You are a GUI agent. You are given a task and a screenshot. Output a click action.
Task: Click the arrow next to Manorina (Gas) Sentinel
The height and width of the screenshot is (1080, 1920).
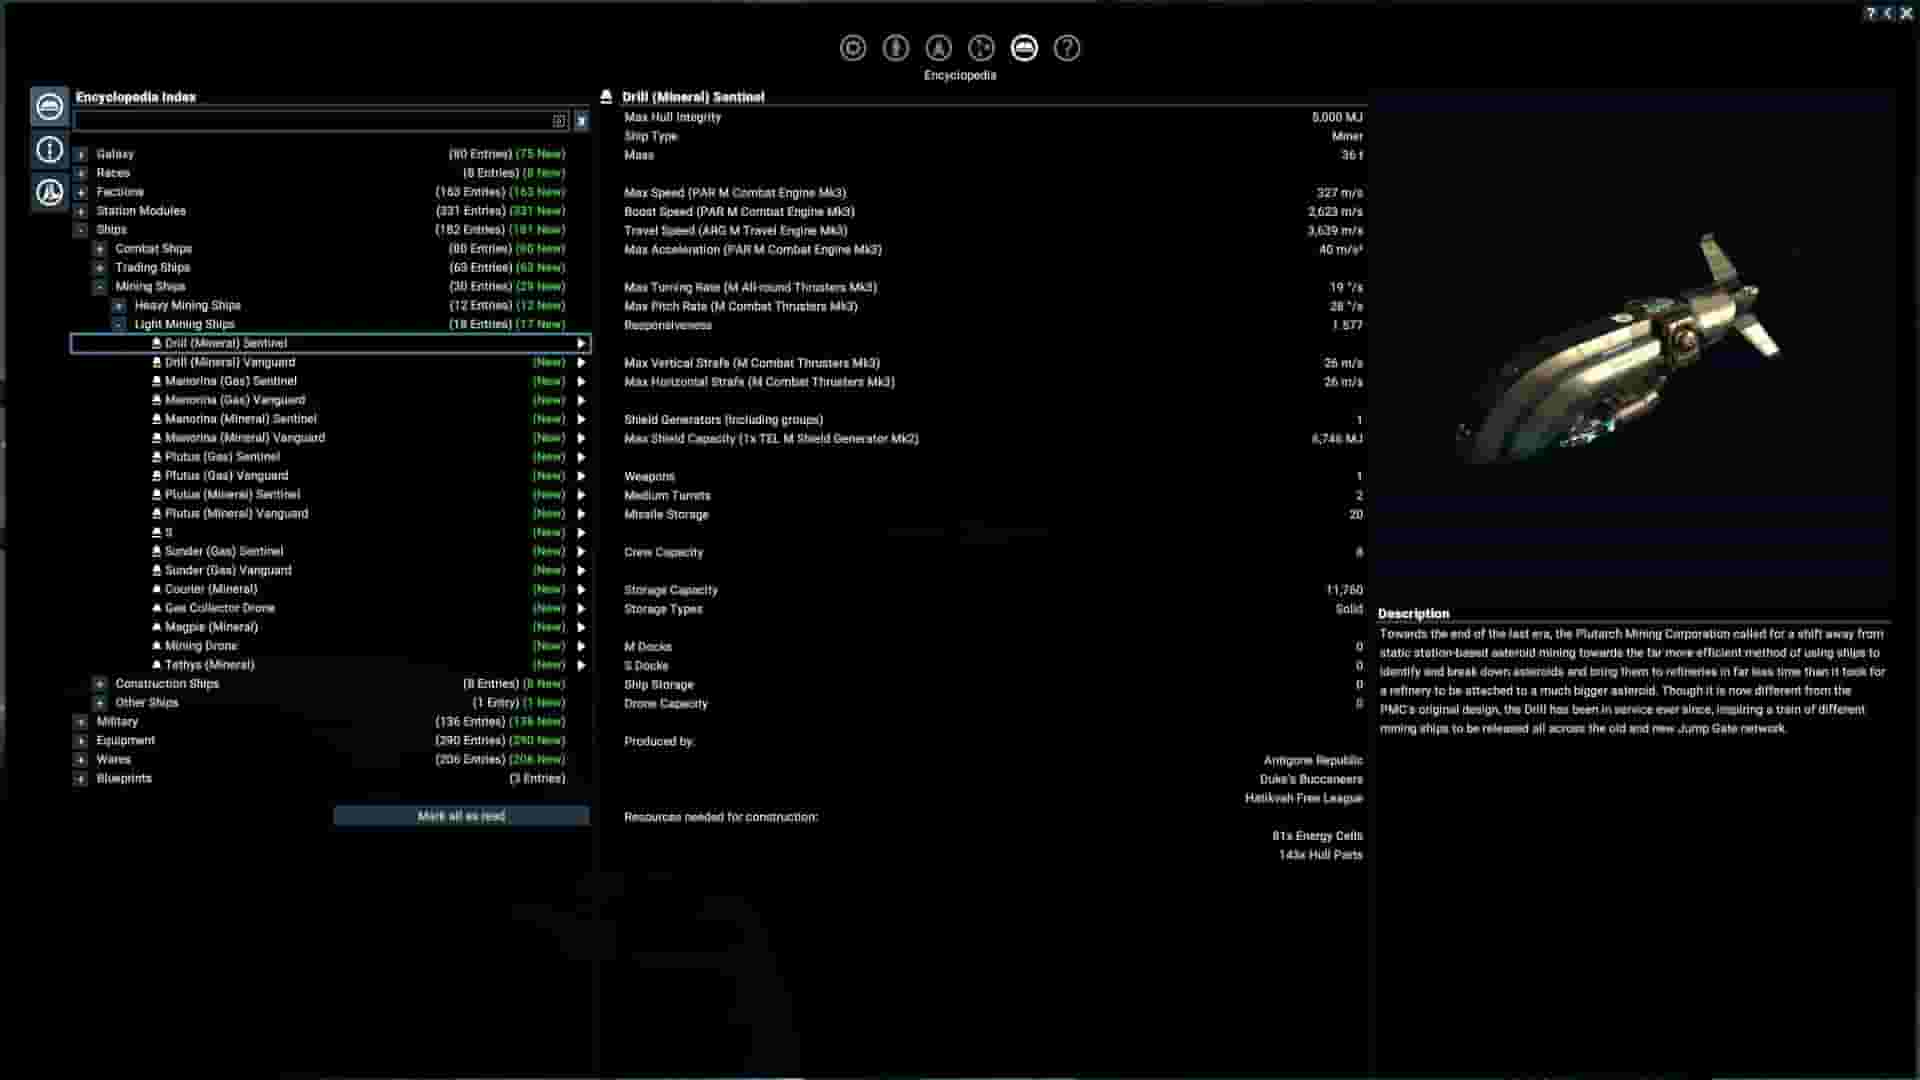click(581, 381)
